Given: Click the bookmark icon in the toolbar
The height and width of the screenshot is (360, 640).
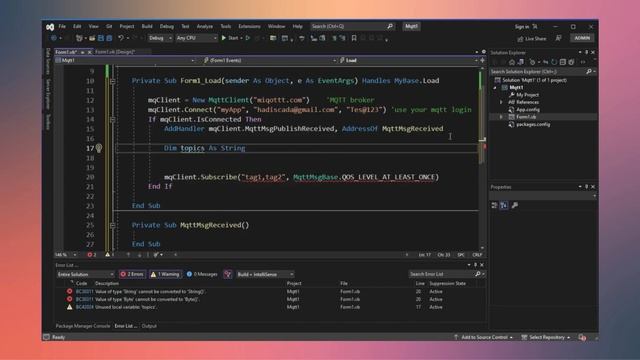Looking at the screenshot, I should (354, 38).
